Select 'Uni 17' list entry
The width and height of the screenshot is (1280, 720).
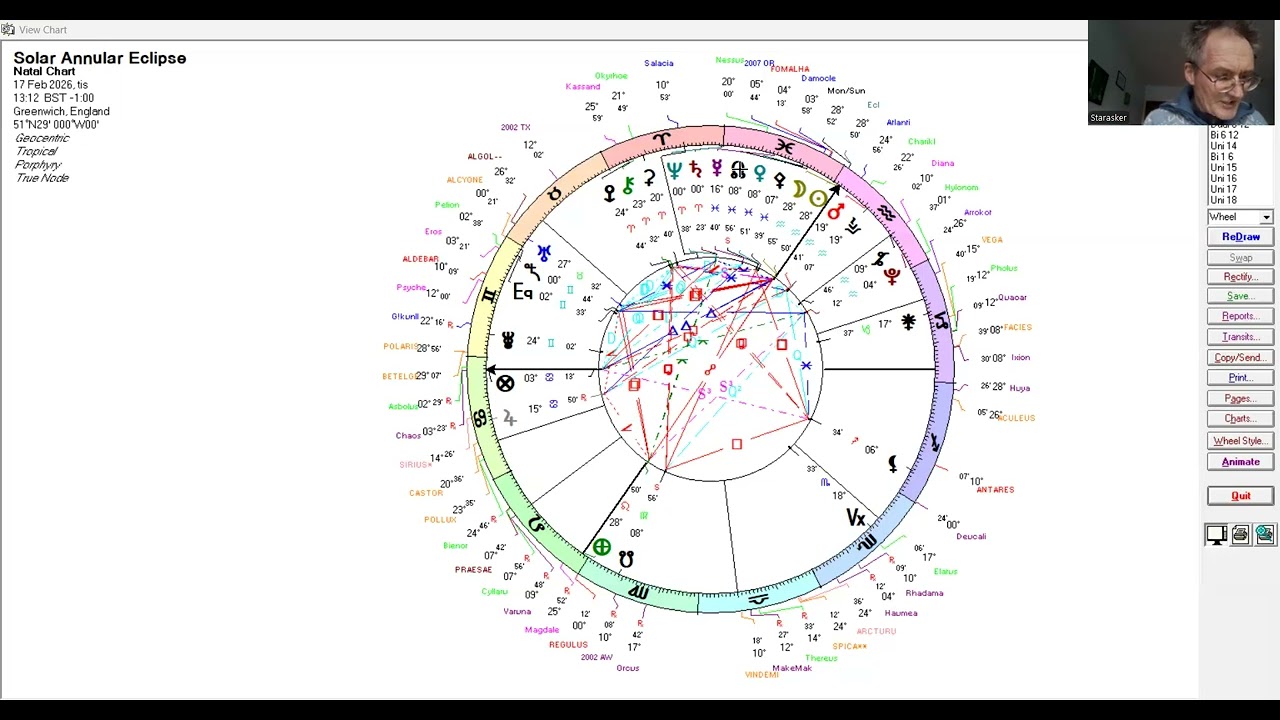tap(1223, 190)
